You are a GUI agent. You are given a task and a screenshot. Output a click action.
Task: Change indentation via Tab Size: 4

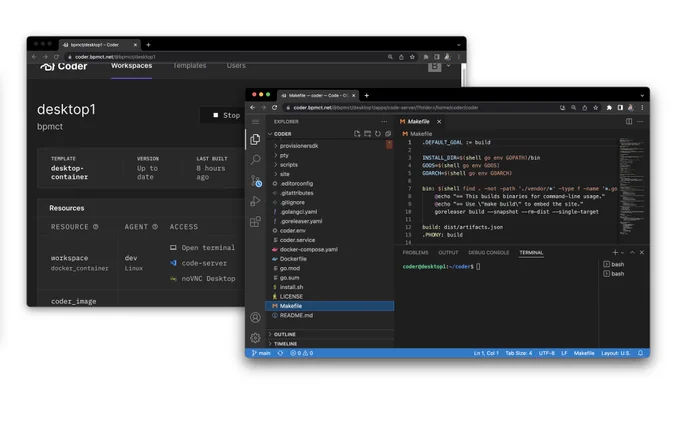519,353
